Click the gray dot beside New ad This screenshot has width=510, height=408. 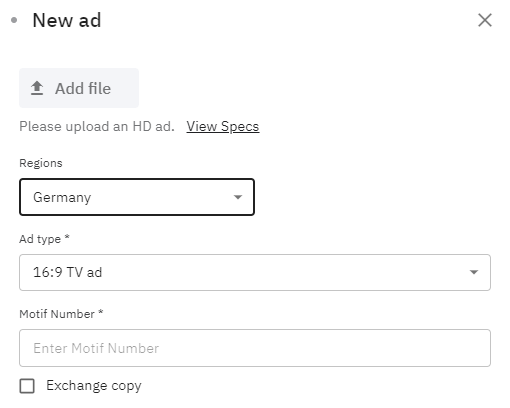(14, 20)
